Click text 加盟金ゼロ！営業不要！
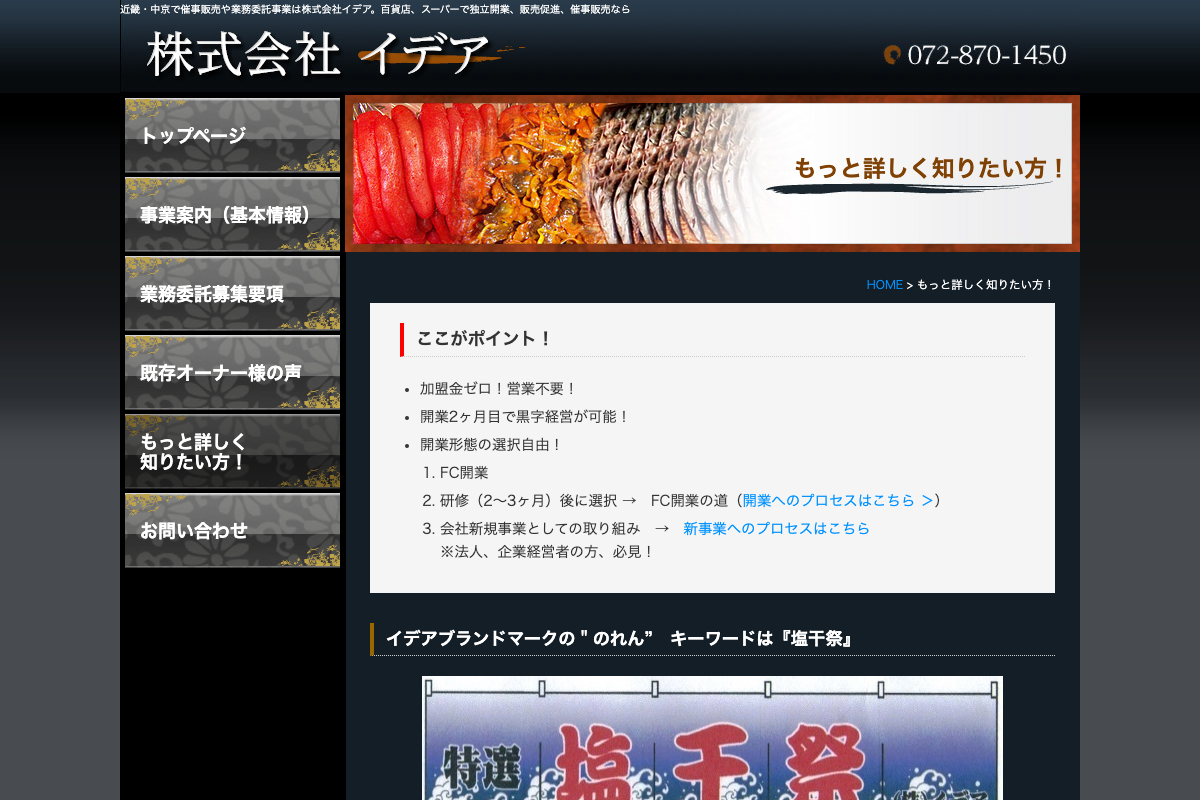Viewport: 1200px width, 800px height. (x=499, y=389)
